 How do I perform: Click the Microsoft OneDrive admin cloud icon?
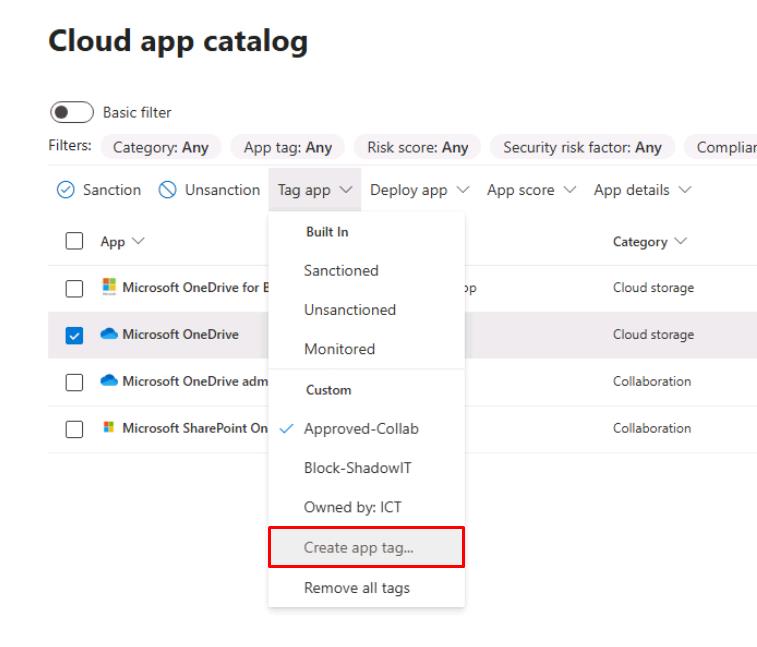[109, 381]
